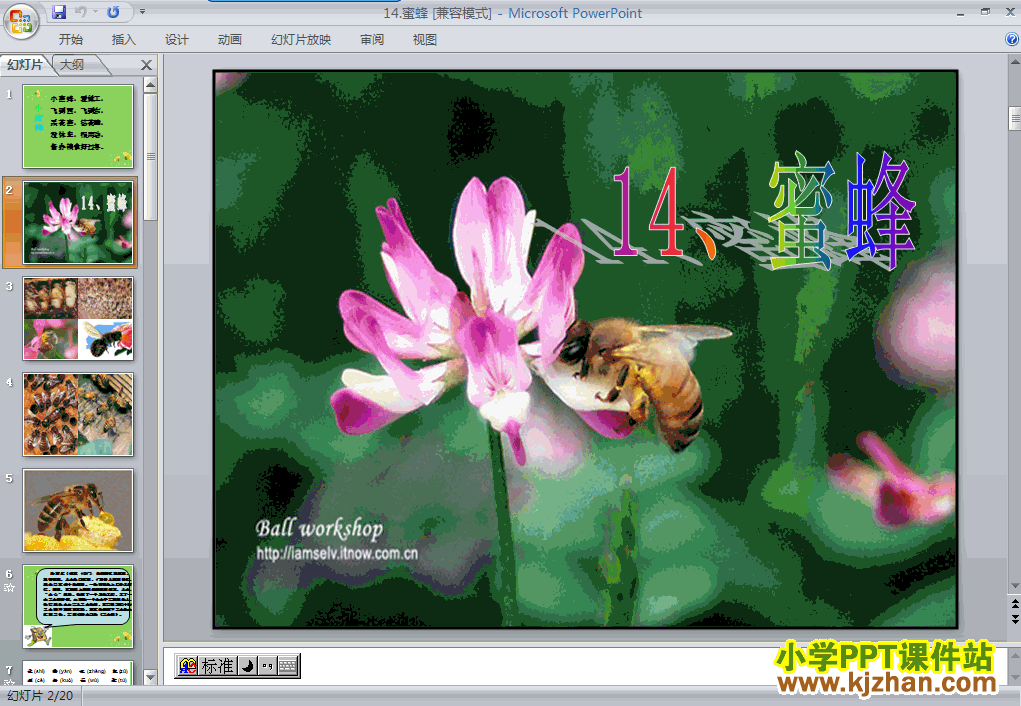Switch to the 幻灯片 pane tab
The width and height of the screenshot is (1021, 706).
[25, 64]
